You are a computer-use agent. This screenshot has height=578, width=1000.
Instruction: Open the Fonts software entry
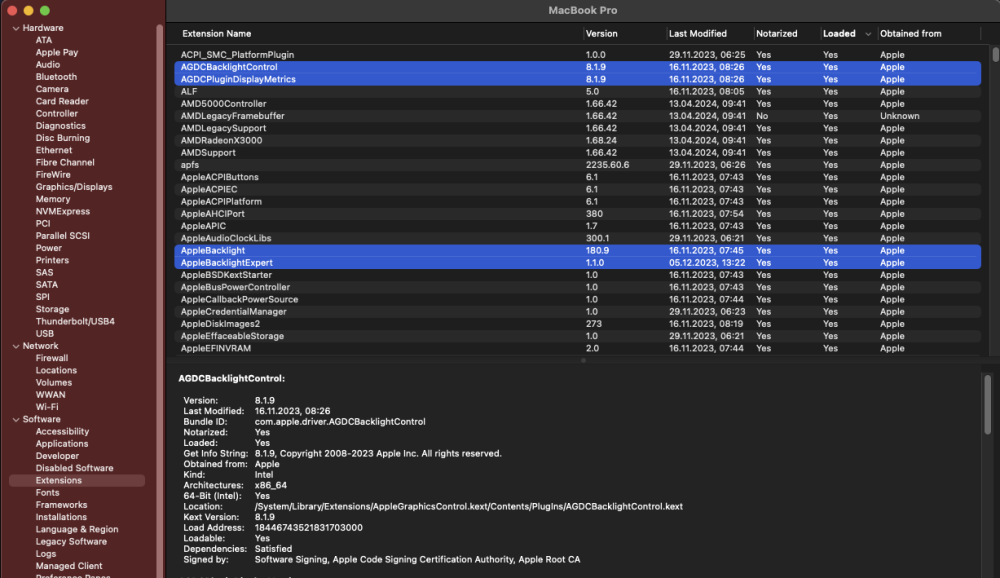[47, 493]
